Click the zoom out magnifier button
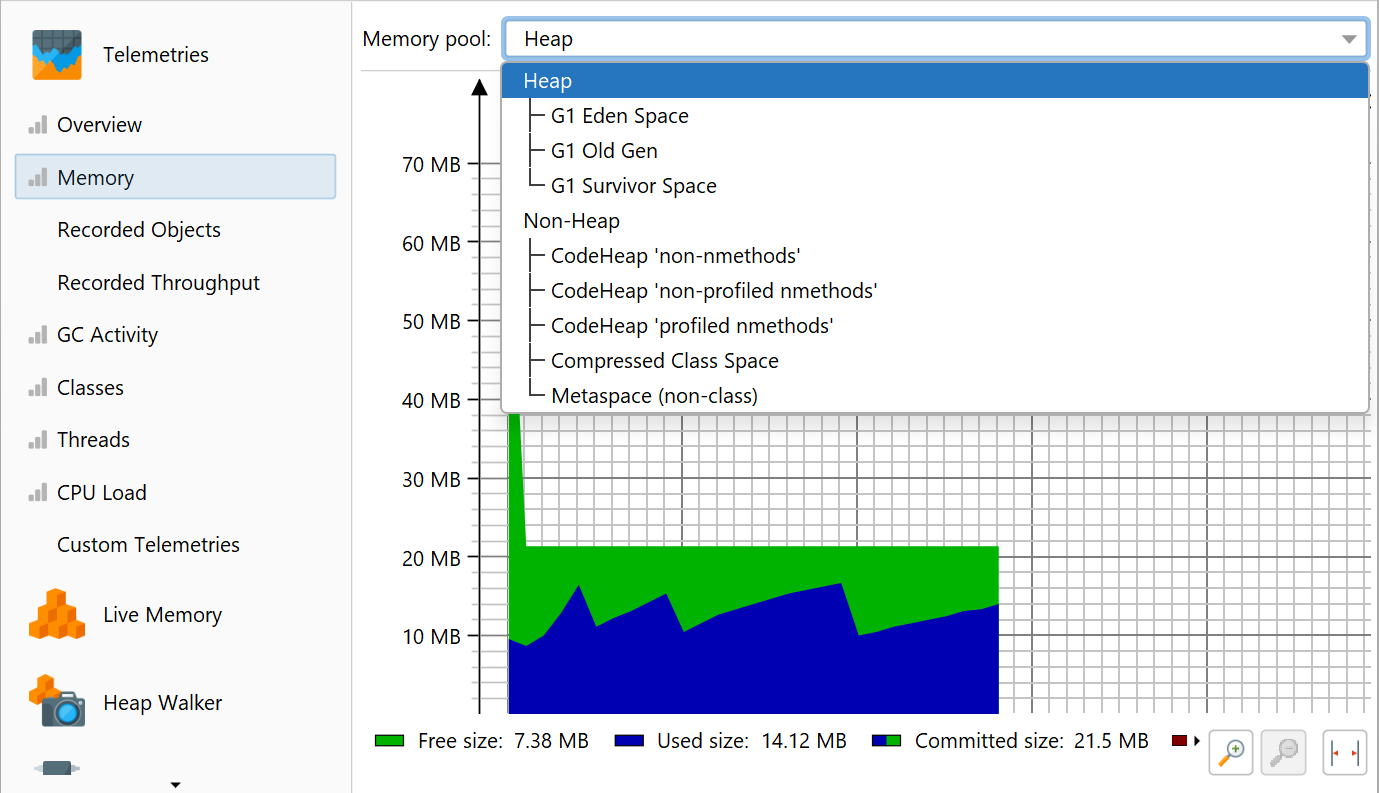The height and width of the screenshot is (793, 1379). point(1284,752)
